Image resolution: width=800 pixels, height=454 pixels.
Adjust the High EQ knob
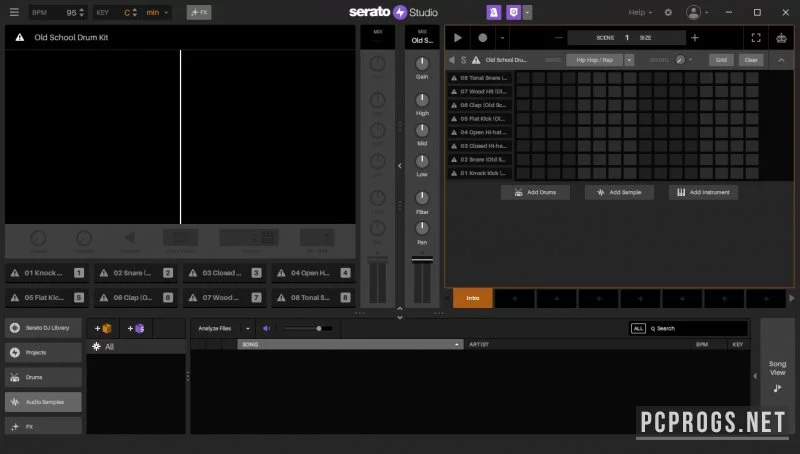[422, 100]
